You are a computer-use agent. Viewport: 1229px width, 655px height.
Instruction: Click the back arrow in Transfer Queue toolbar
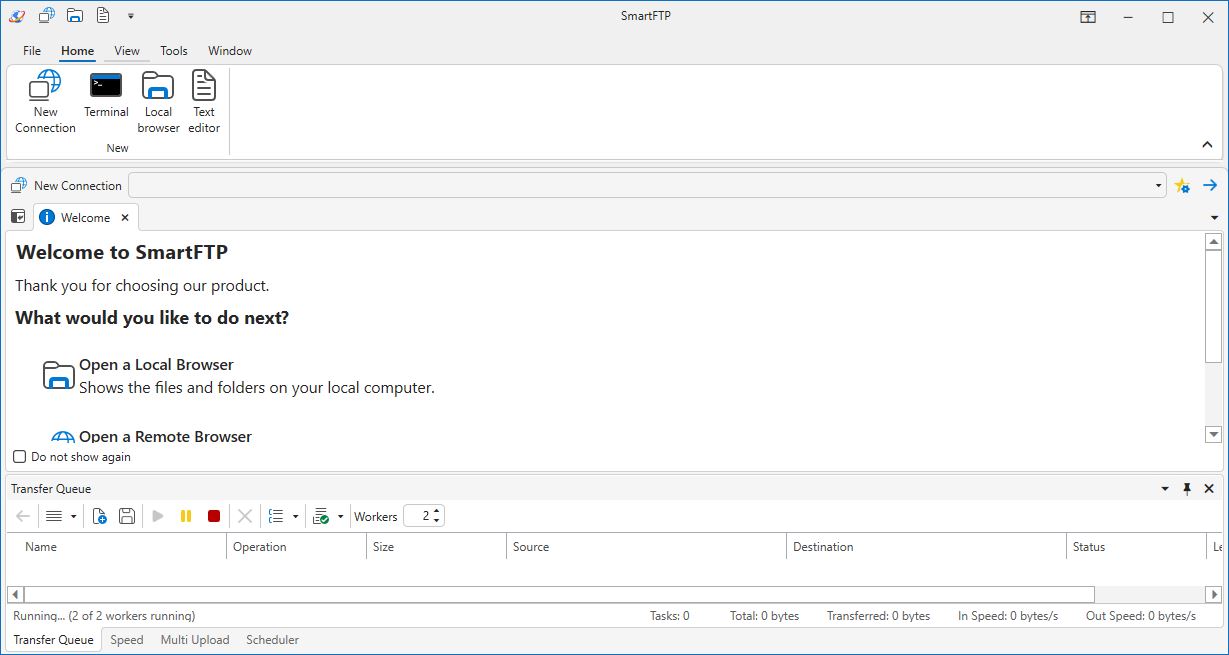click(23, 516)
